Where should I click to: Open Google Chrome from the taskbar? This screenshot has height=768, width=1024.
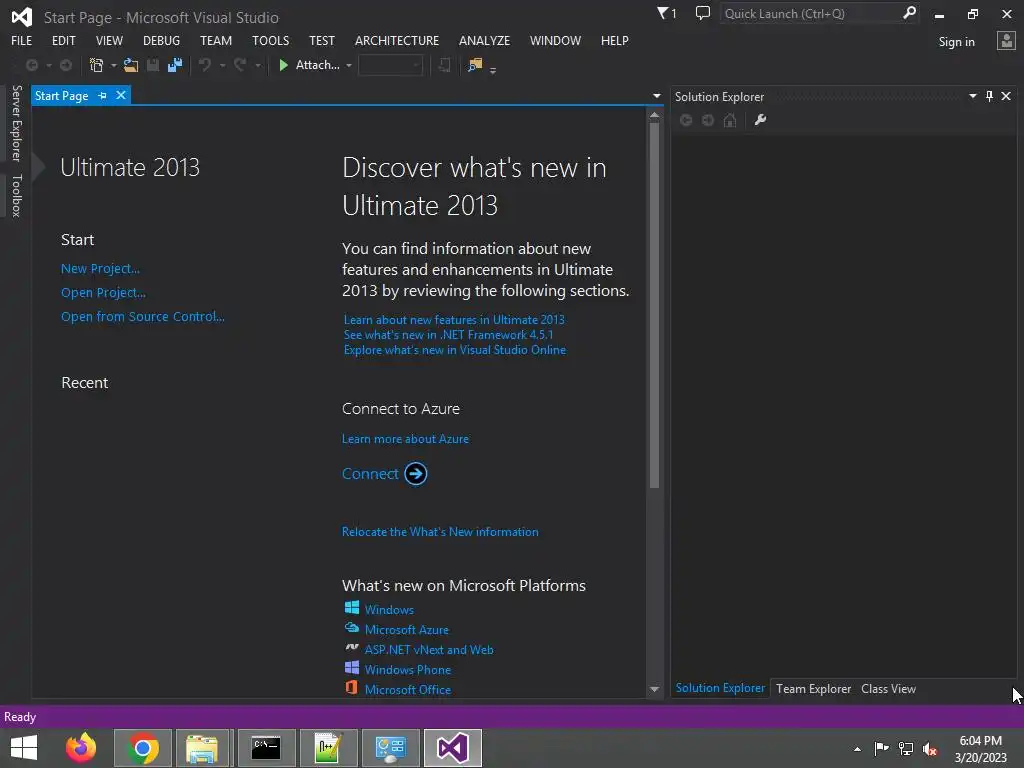point(143,748)
